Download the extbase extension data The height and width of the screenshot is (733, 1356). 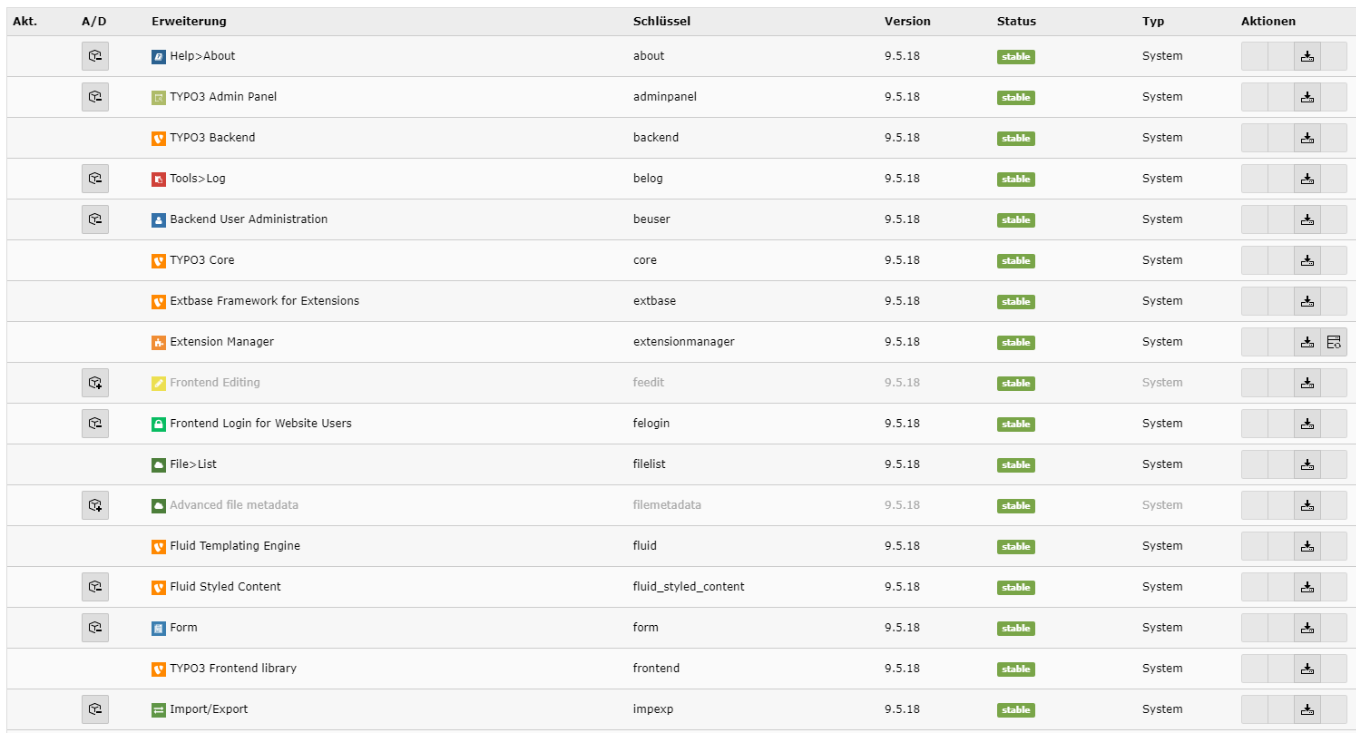coord(1307,301)
